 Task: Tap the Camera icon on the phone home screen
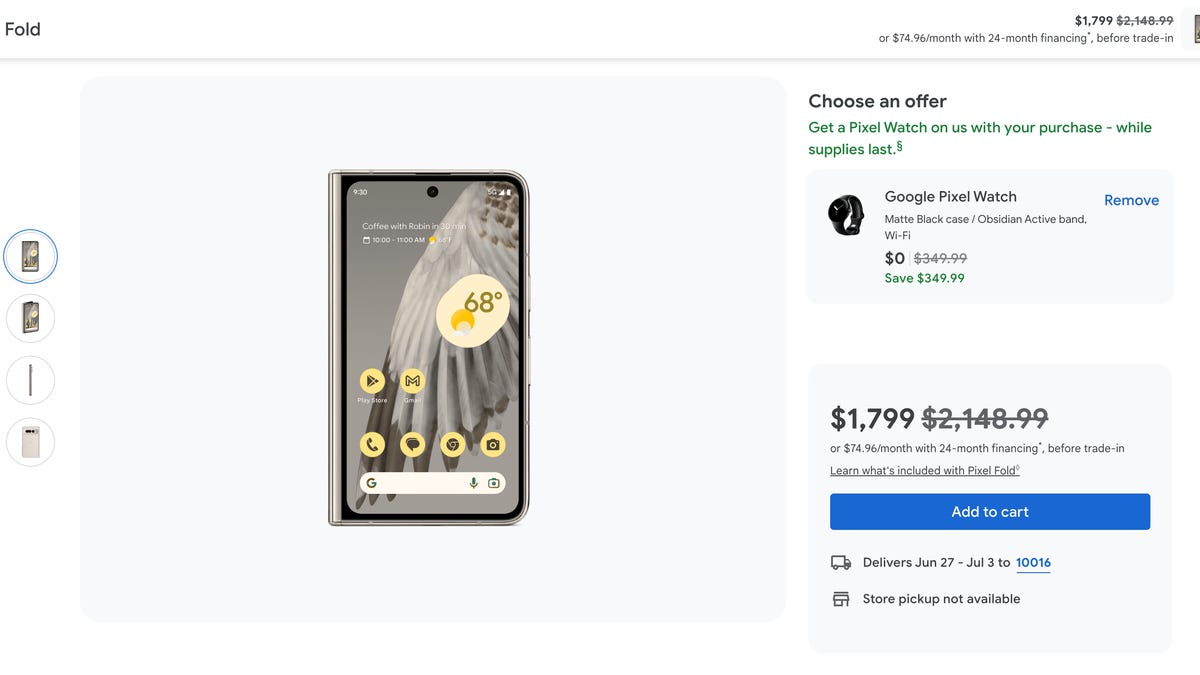(492, 444)
